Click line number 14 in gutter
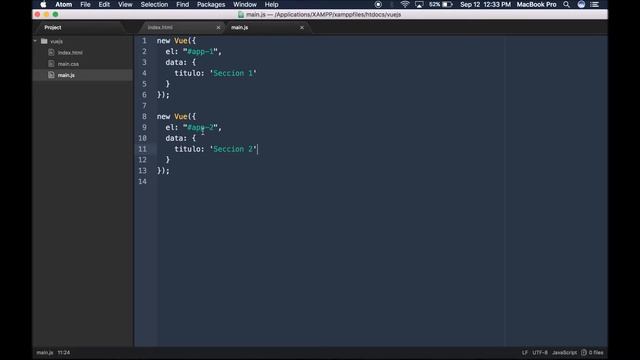Viewport: 640px width, 360px height. tap(142, 182)
